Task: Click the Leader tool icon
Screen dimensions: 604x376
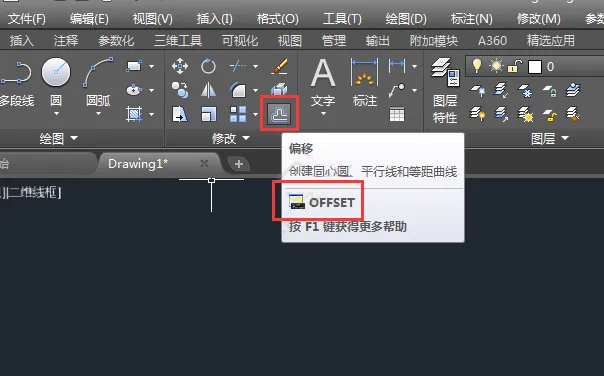Action: [x=397, y=90]
